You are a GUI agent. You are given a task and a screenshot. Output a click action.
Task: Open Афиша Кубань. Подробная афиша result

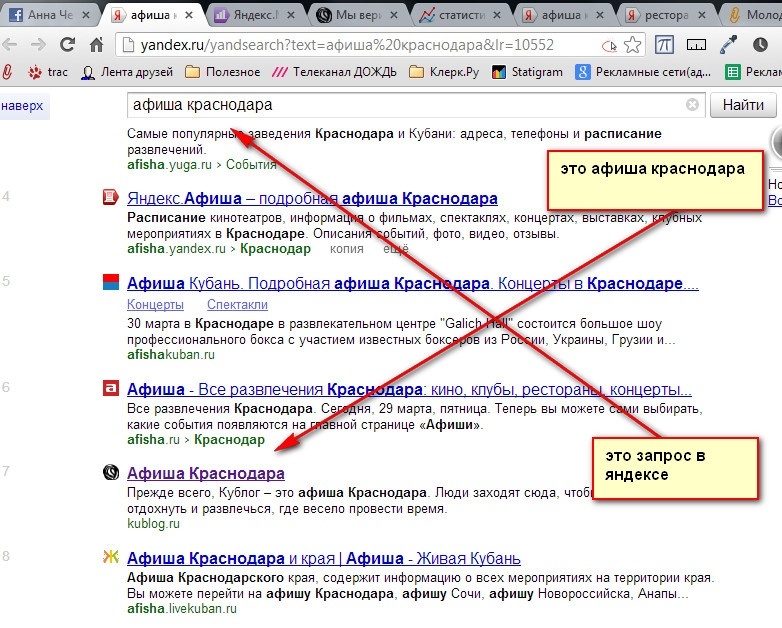pos(412,283)
